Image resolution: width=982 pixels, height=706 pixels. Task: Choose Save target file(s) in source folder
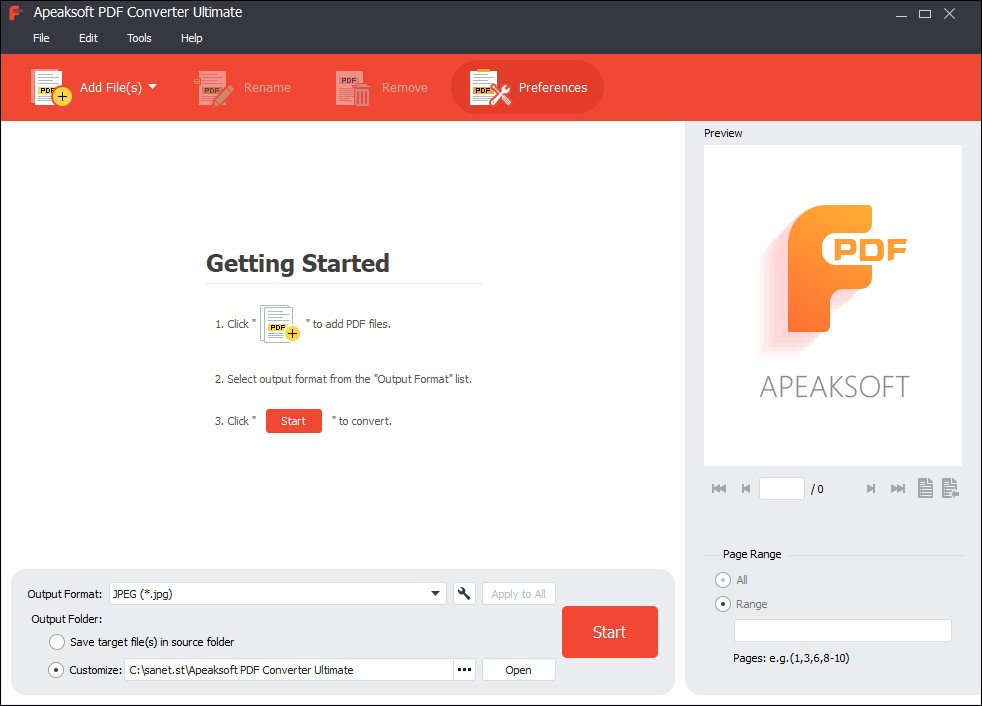click(57, 642)
